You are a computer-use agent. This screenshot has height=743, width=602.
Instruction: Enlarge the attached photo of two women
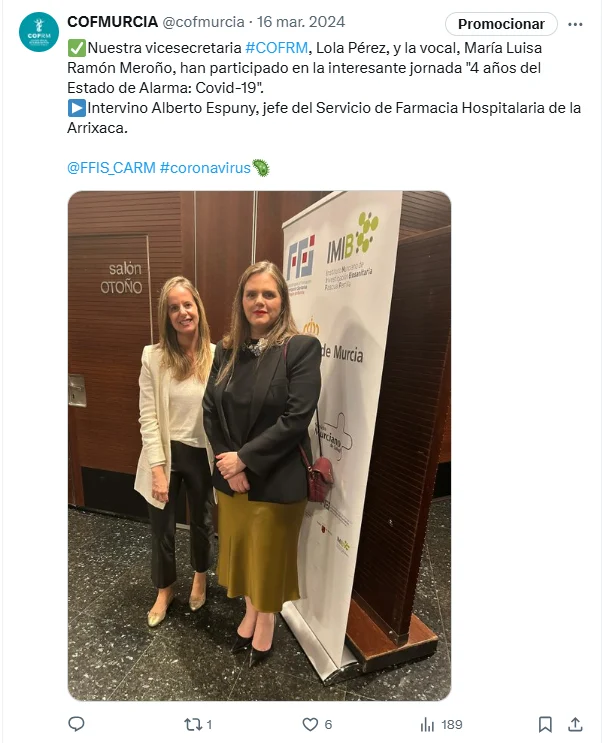coord(259,446)
